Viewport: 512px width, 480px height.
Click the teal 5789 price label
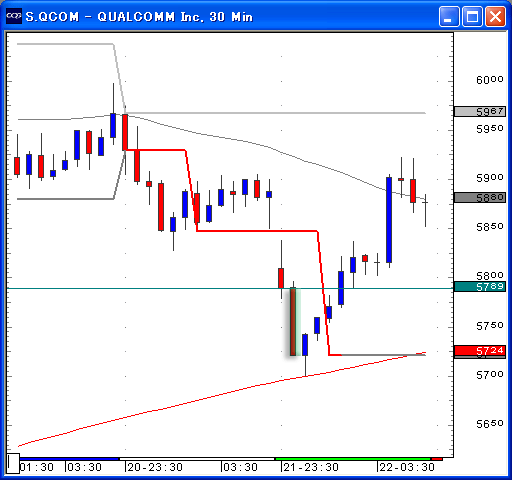(480, 286)
